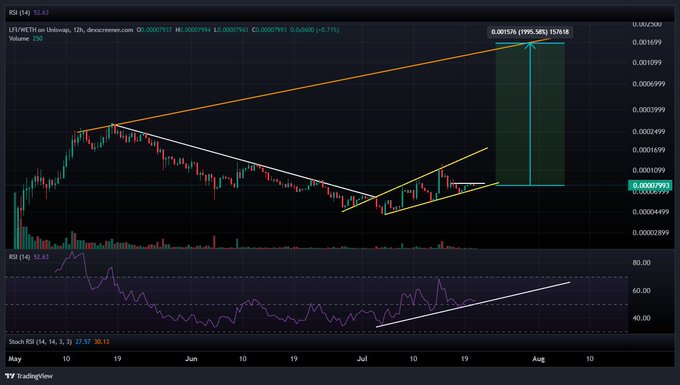Click the 0.001099 price axis label
Viewport: 680px width, 385px height.
pos(647,62)
